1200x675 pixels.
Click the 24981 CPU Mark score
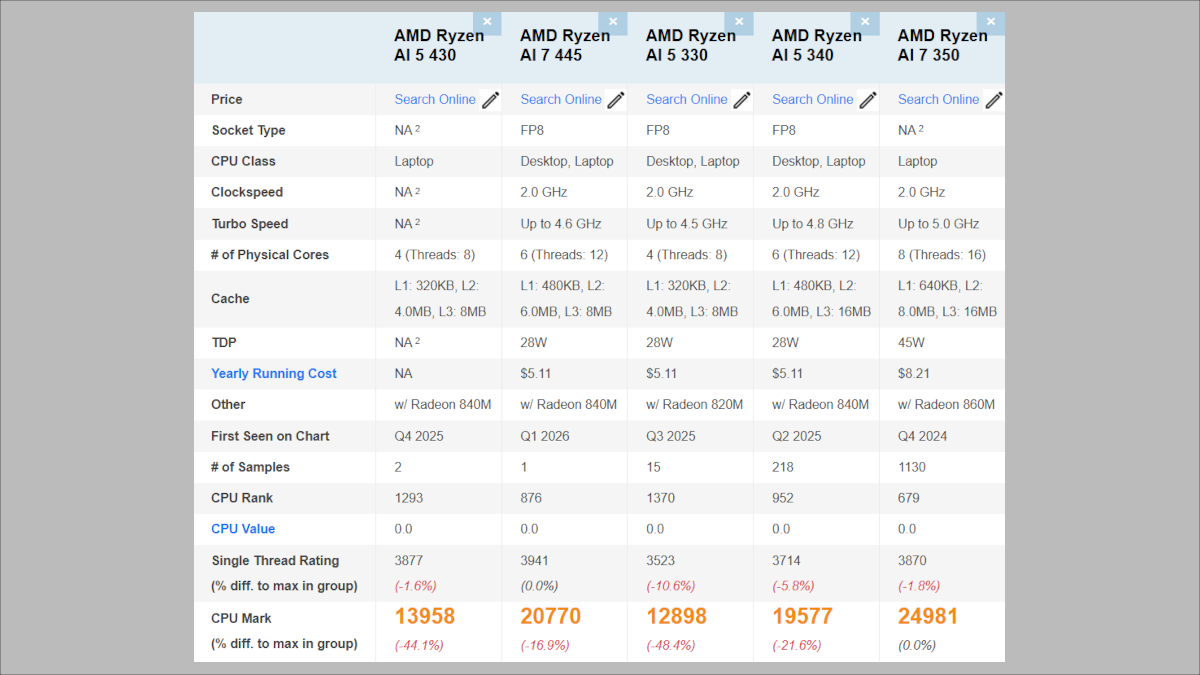pyautogui.click(x=927, y=616)
